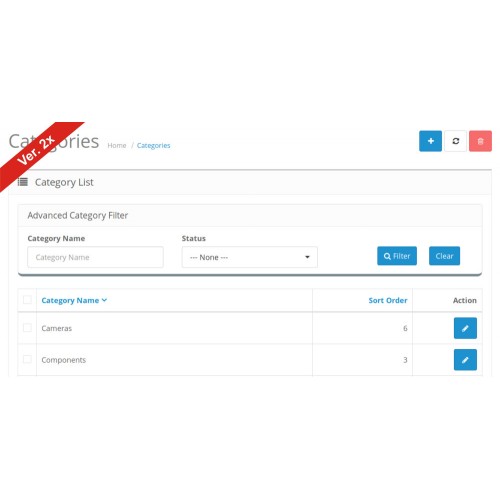Edit the Cameras category with pencil icon
The image size is (500, 500).
[465, 328]
